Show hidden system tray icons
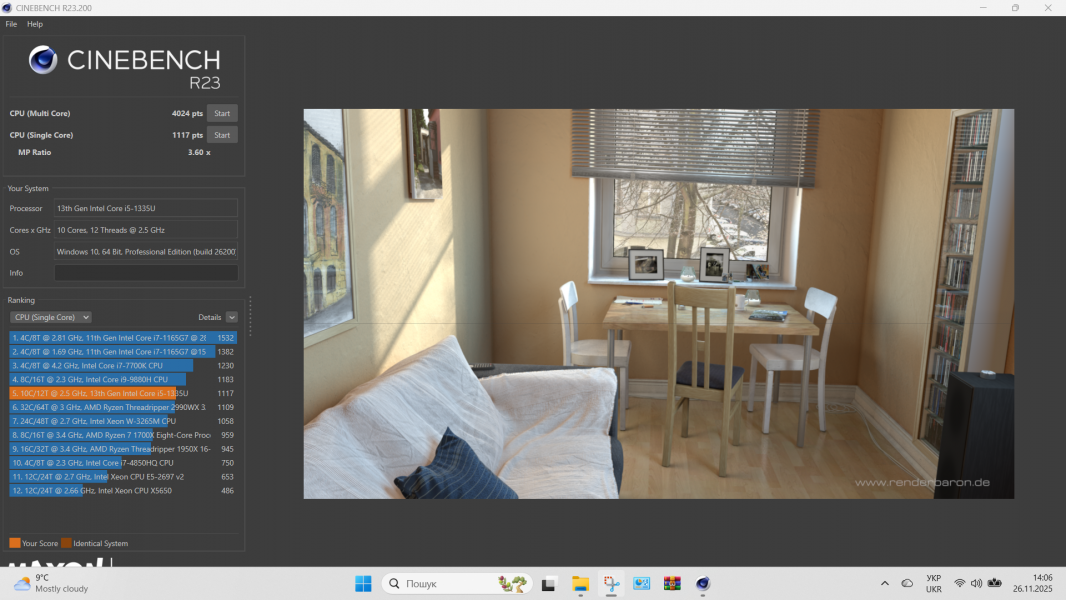1066x600 pixels. 884,583
